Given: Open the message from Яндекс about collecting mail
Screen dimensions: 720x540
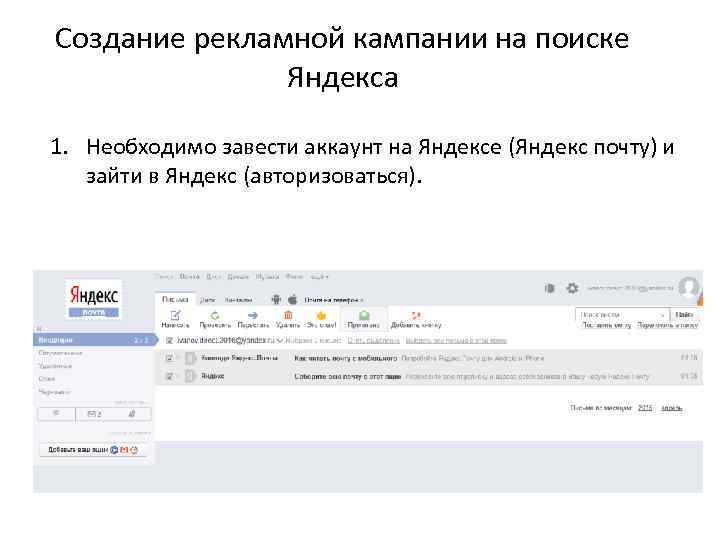Looking at the screenshot, I should point(427,376).
